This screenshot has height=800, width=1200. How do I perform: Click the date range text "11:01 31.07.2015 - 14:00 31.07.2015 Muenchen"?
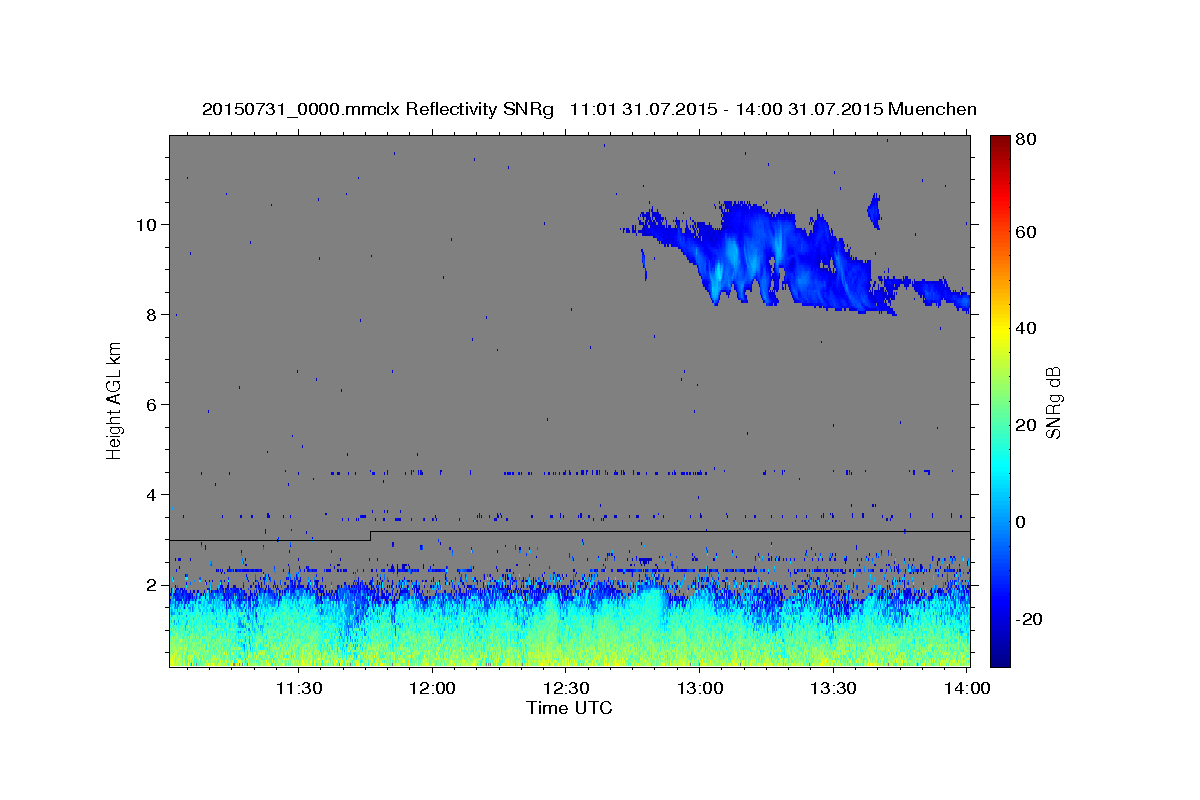point(773,109)
